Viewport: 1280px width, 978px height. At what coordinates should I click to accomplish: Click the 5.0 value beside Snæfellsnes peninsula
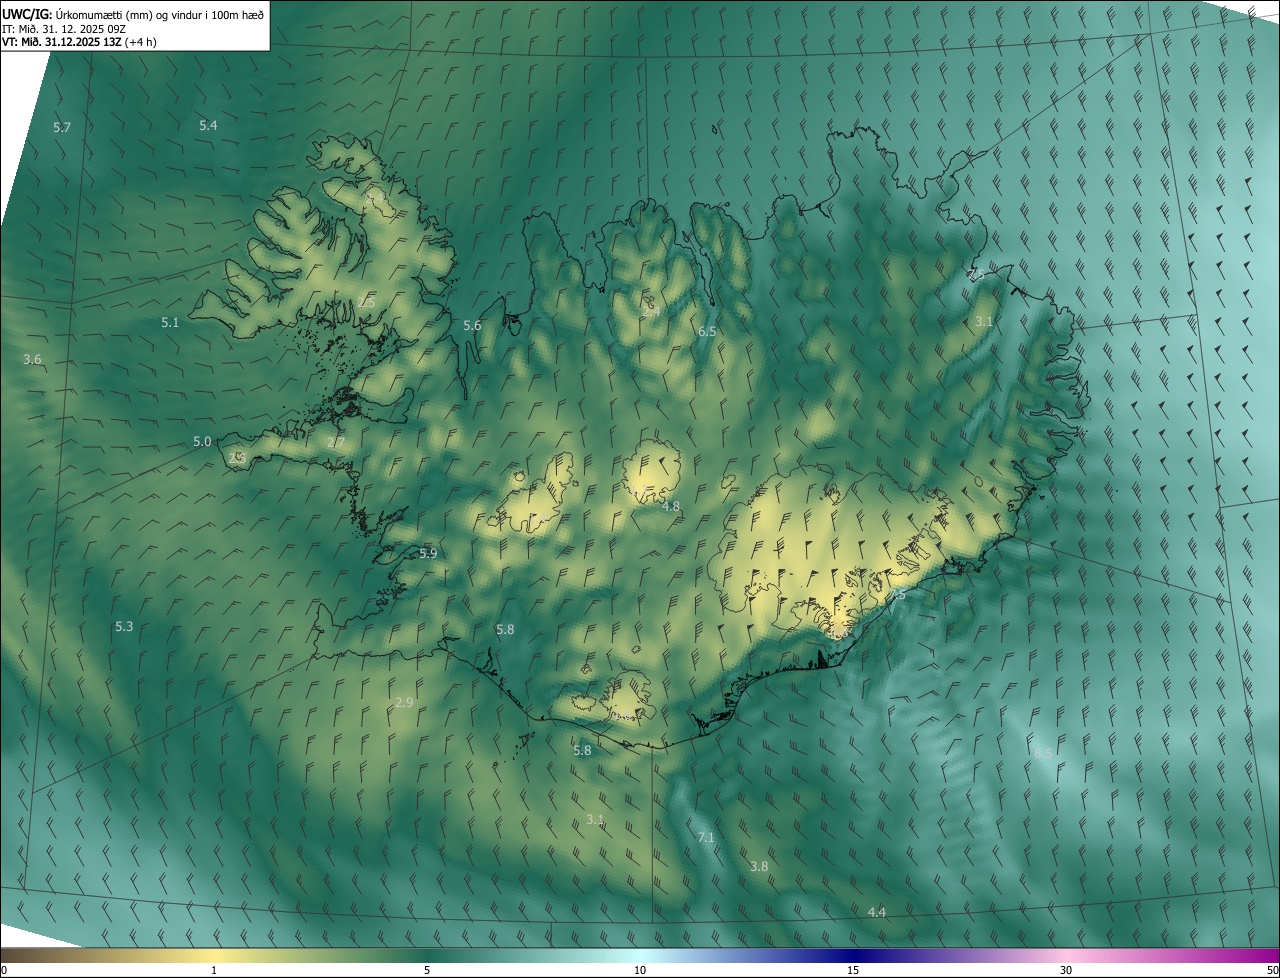202,442
